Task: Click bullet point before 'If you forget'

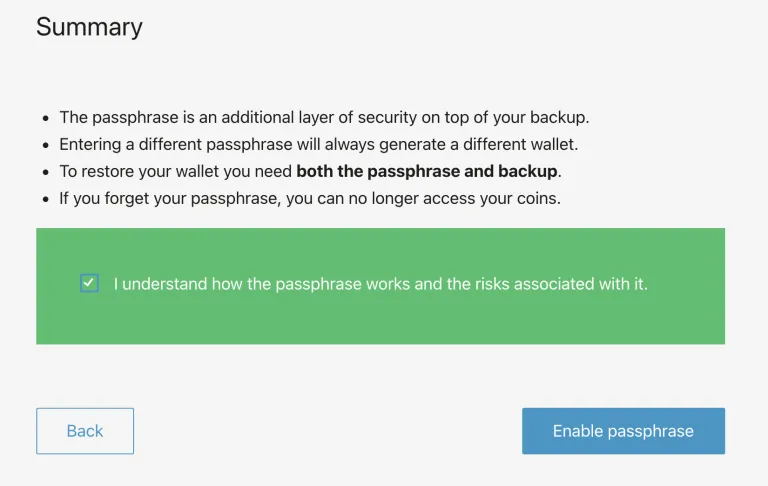Action: (x=43, y=199)
